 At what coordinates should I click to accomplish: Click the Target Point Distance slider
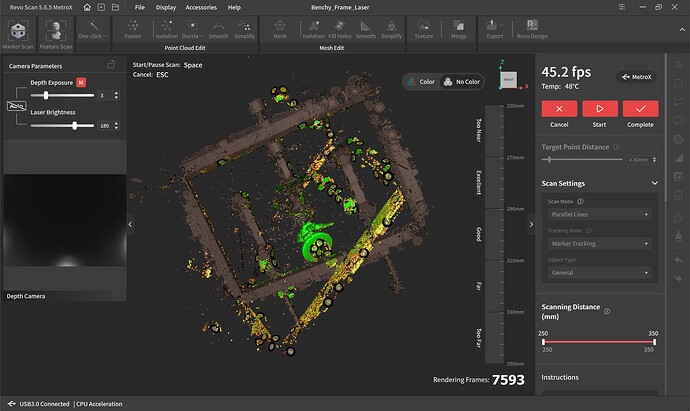(582, 159)
